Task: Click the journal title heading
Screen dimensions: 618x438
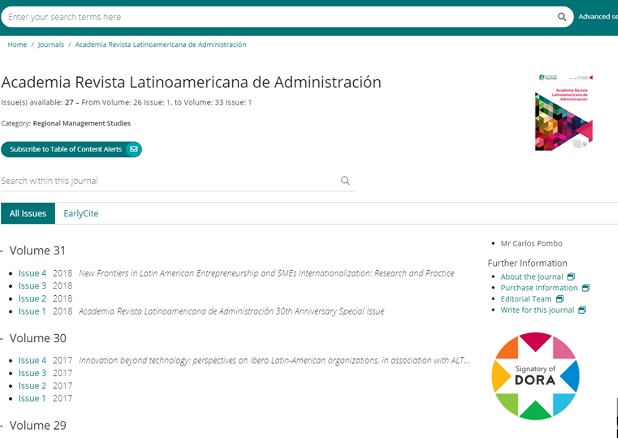Action: point(191,82)
